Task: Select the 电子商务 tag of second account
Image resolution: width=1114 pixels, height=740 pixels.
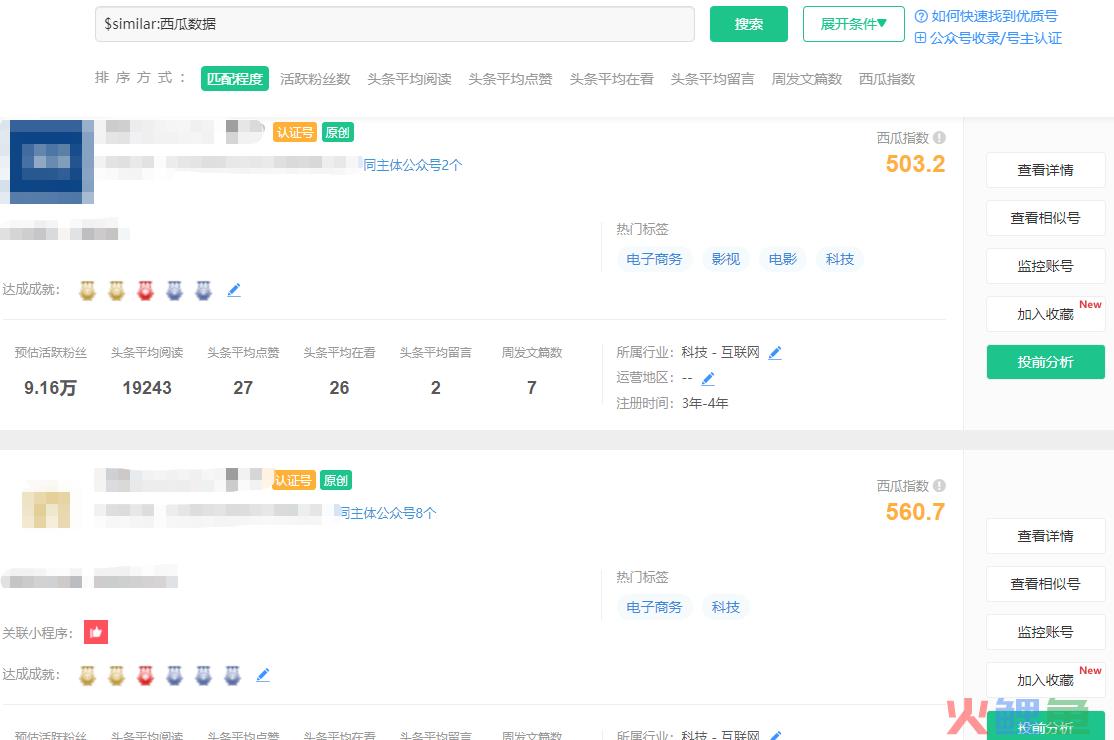Action: pyautogui.click(x=654, y=607)
